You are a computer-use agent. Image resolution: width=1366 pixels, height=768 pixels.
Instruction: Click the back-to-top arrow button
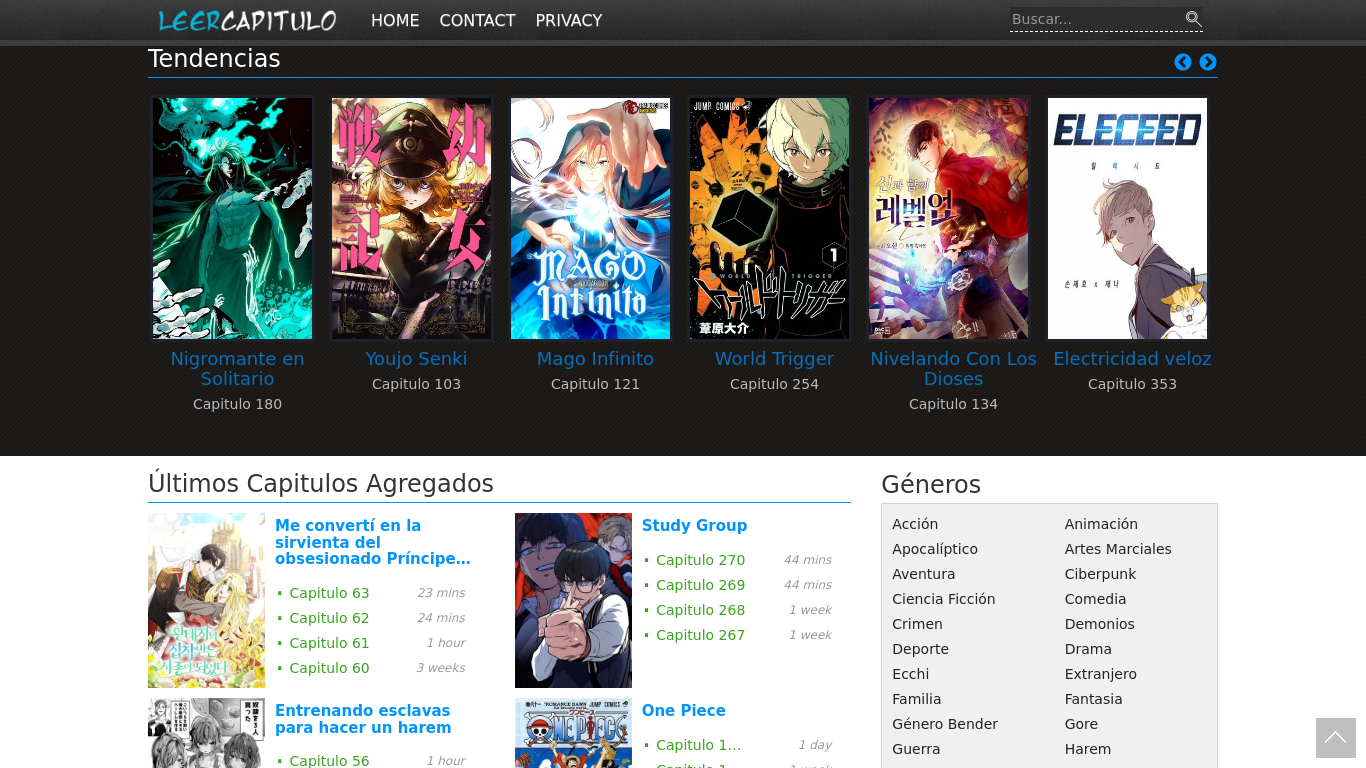point(1336,738)
